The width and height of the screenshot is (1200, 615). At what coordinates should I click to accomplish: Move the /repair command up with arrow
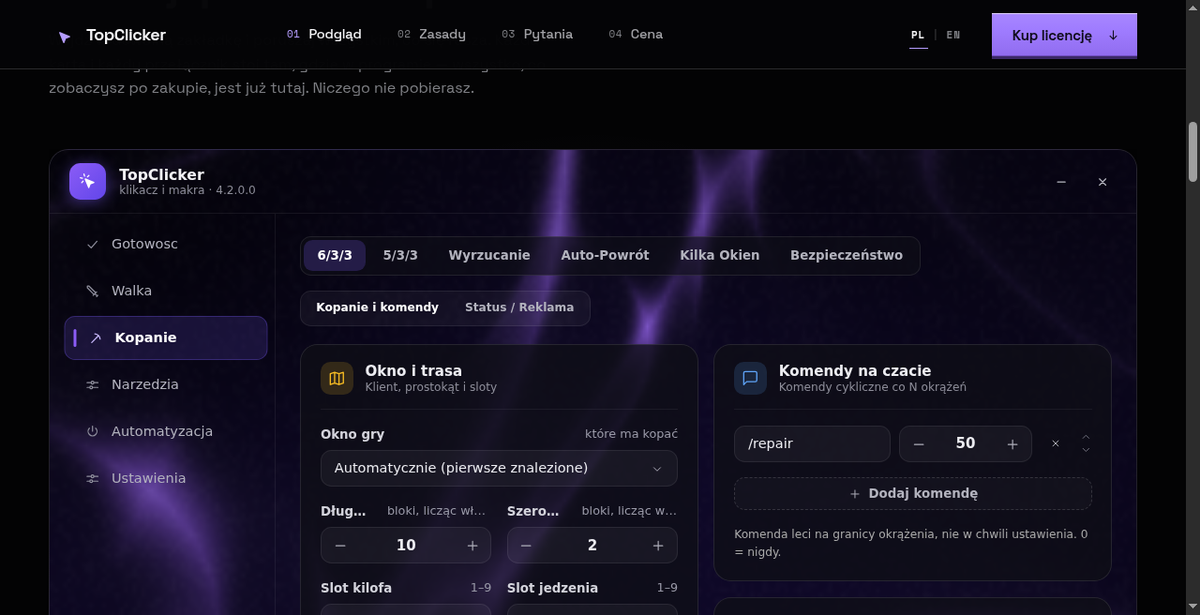(1086, 437)
